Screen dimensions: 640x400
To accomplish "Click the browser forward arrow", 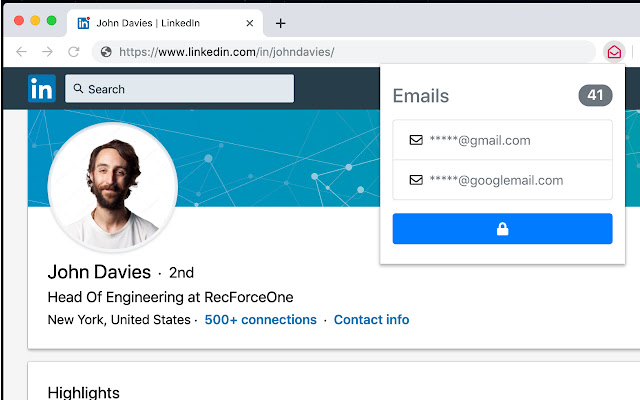I will (47, 52).
